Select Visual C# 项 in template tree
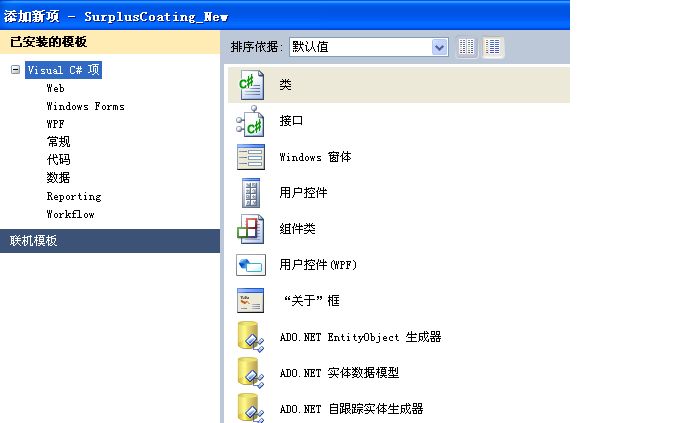Image resolution: width=683 pixels, height=423 pixels. [63, 70]
